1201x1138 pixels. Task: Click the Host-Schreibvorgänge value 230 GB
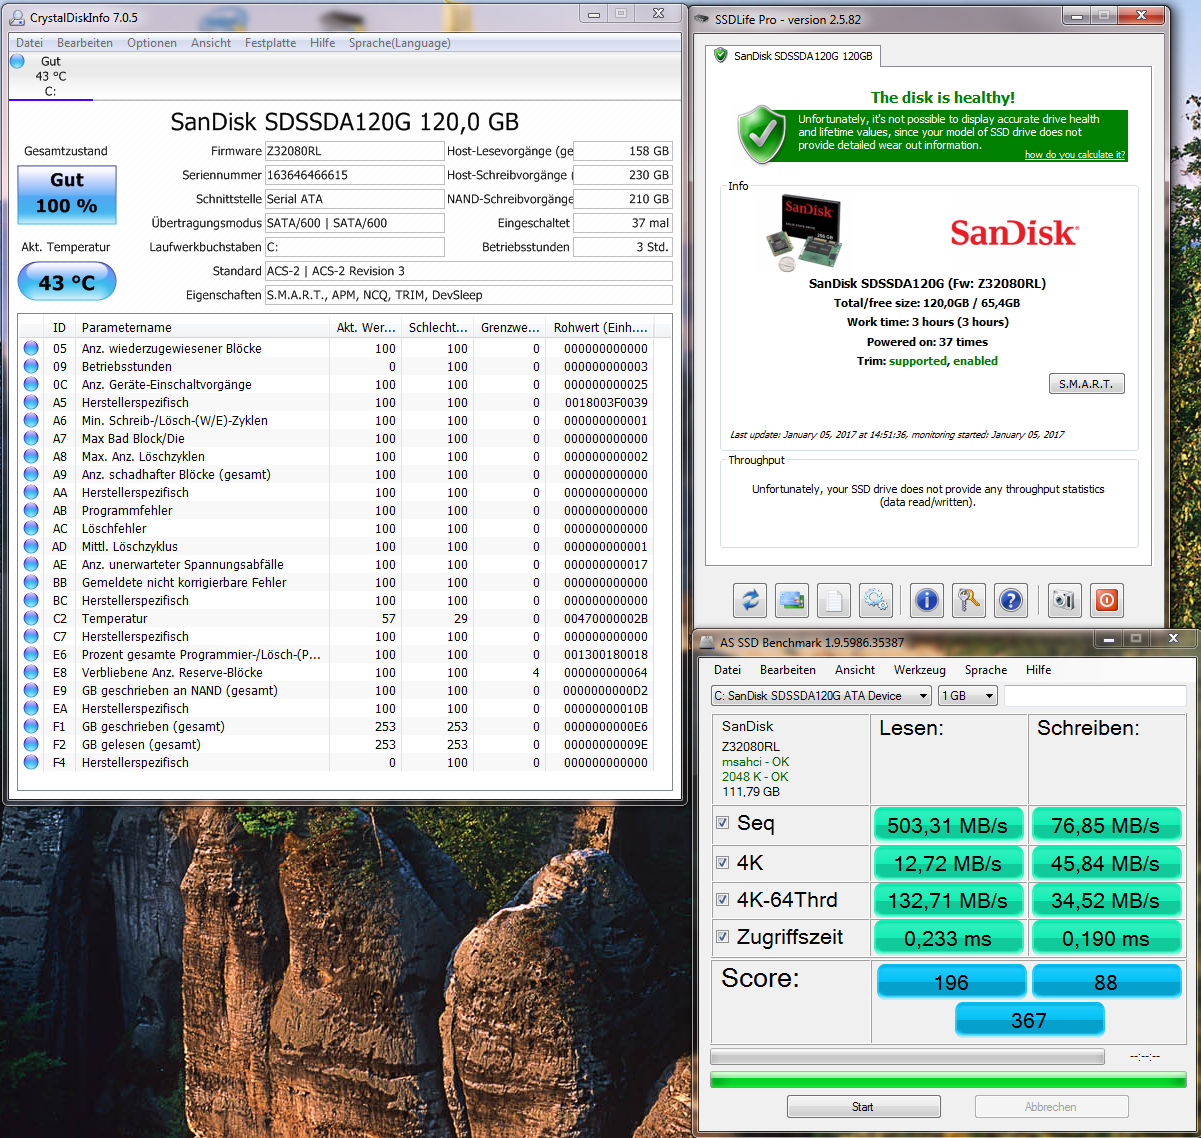tap(622, 175)
